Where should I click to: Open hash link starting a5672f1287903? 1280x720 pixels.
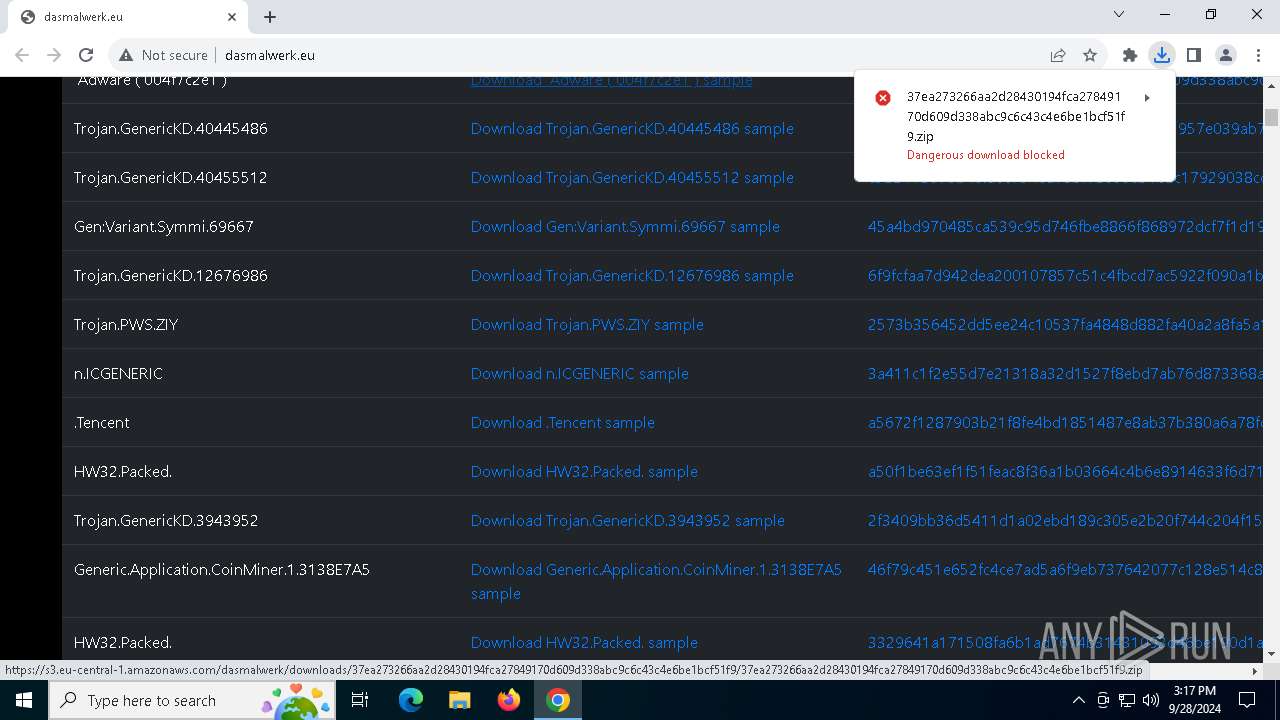click(x=1065, y=422)
